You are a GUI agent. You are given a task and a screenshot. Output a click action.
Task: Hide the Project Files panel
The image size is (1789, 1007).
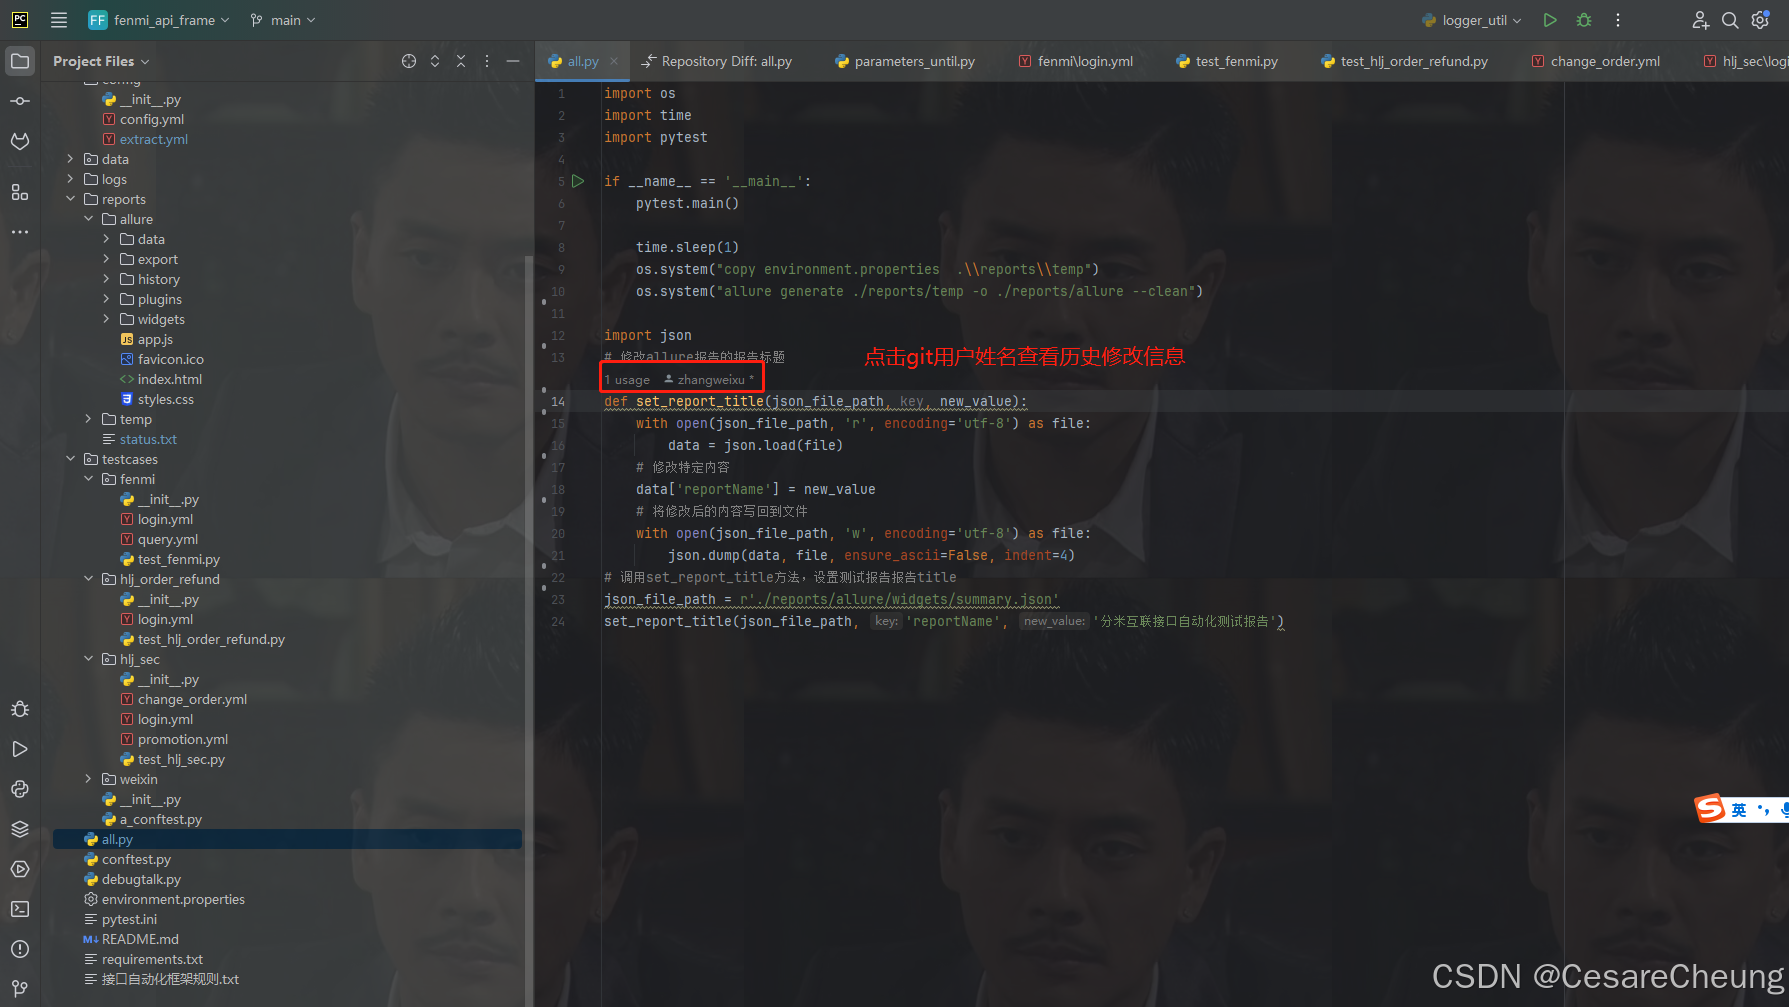513,61
